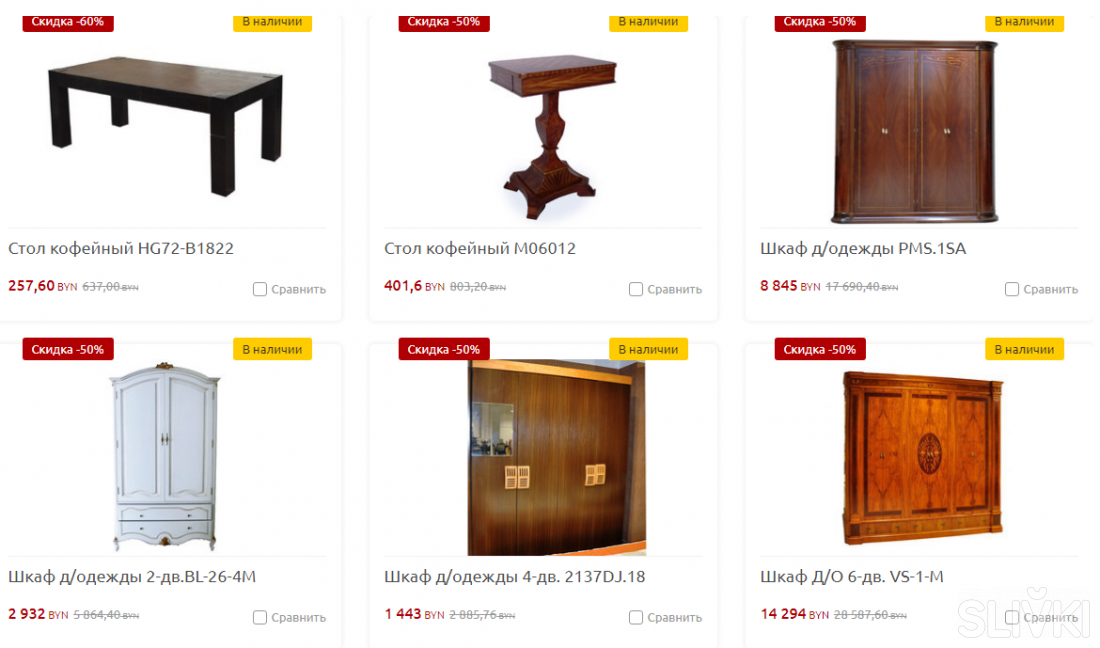Enable compare for Шкаф д/одежды PMS.1SA
Viewport: 1100px width, 648px height.
point(1012,289)
